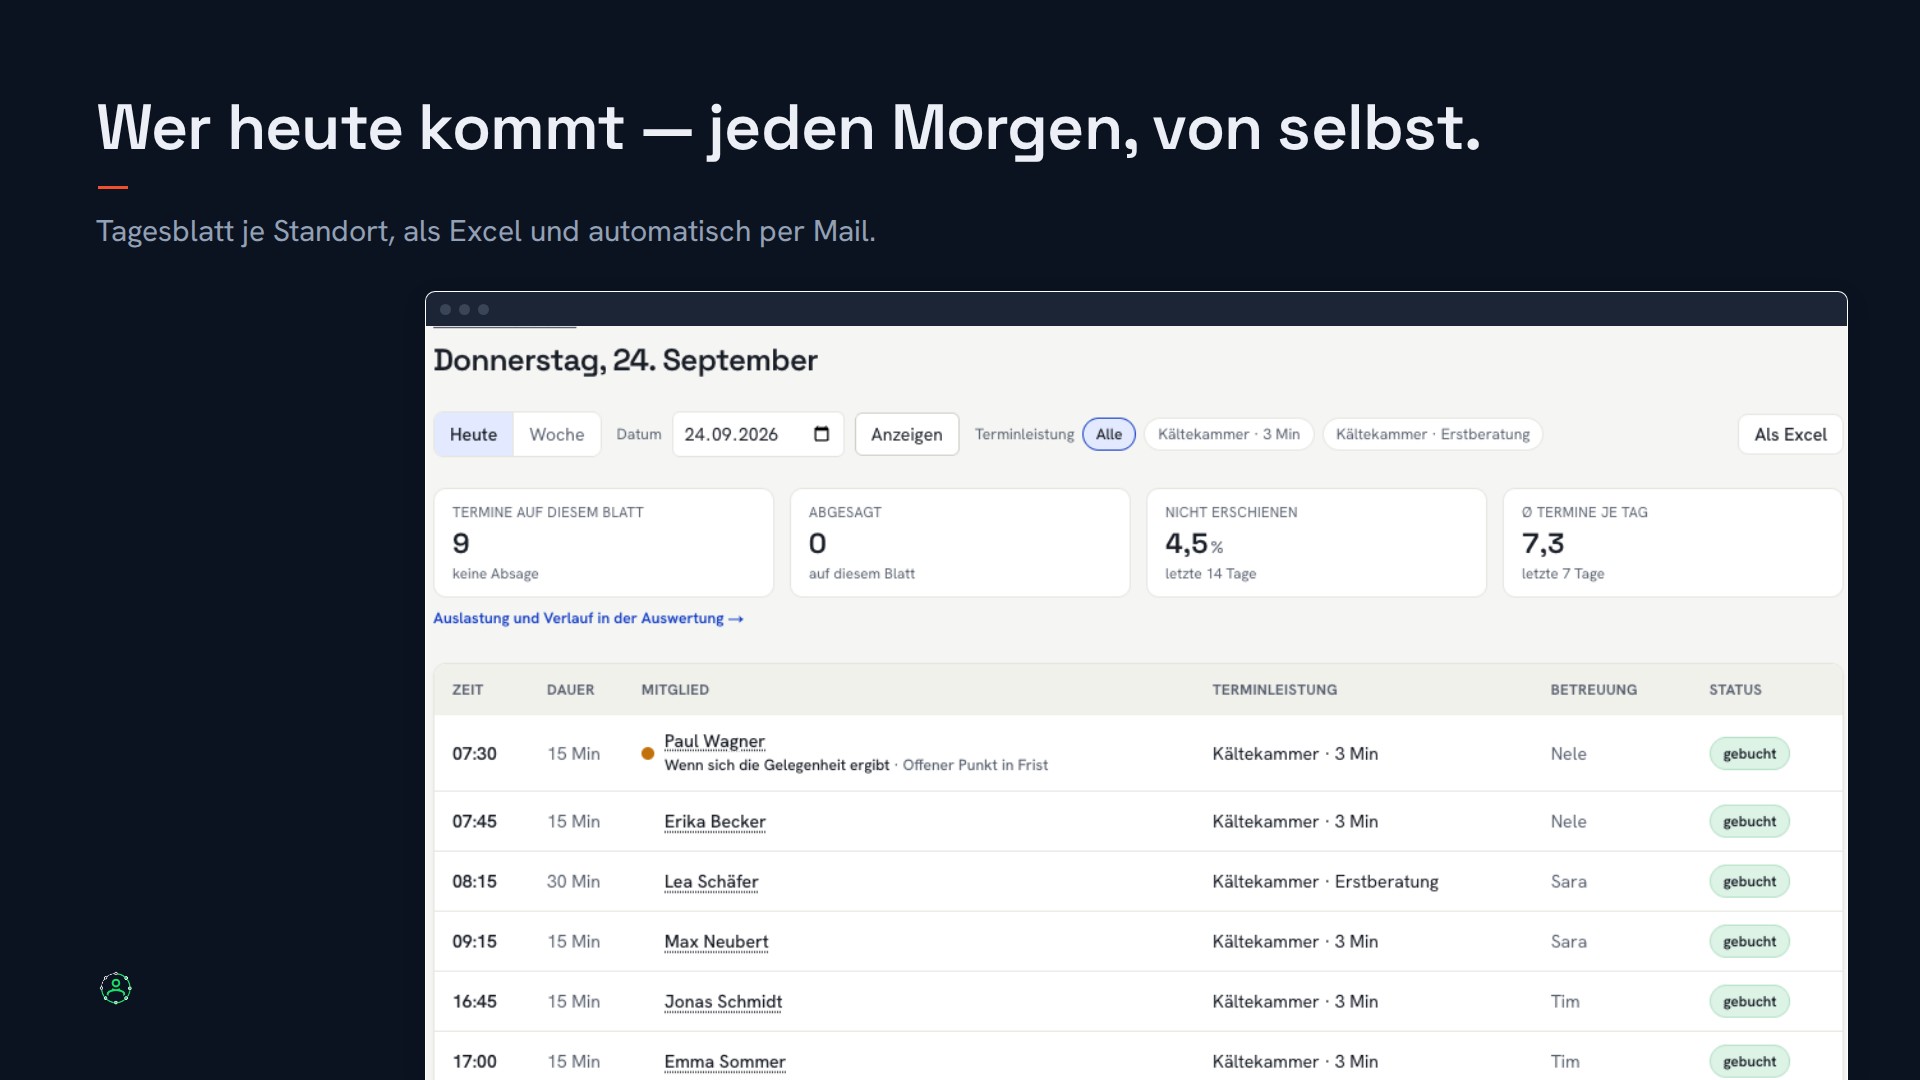Viewport: 1920px width, 1080px height.
Task: Click the Dauer column header
Action: coord(570,690)
